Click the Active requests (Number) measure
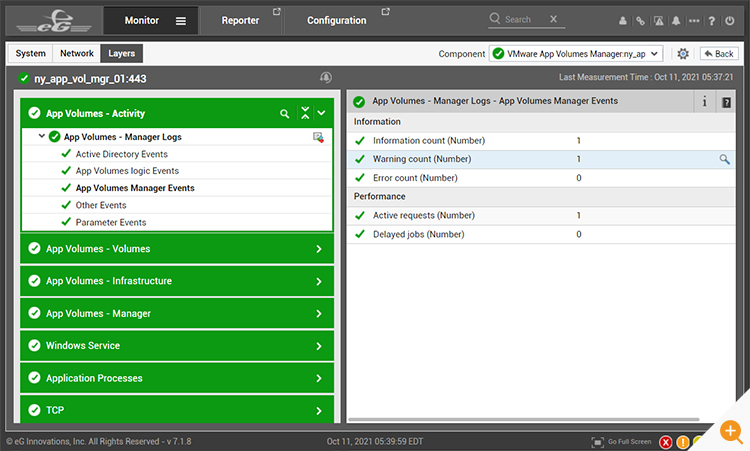750x451 pixels. pyautogui.click(x=424, y=216)
